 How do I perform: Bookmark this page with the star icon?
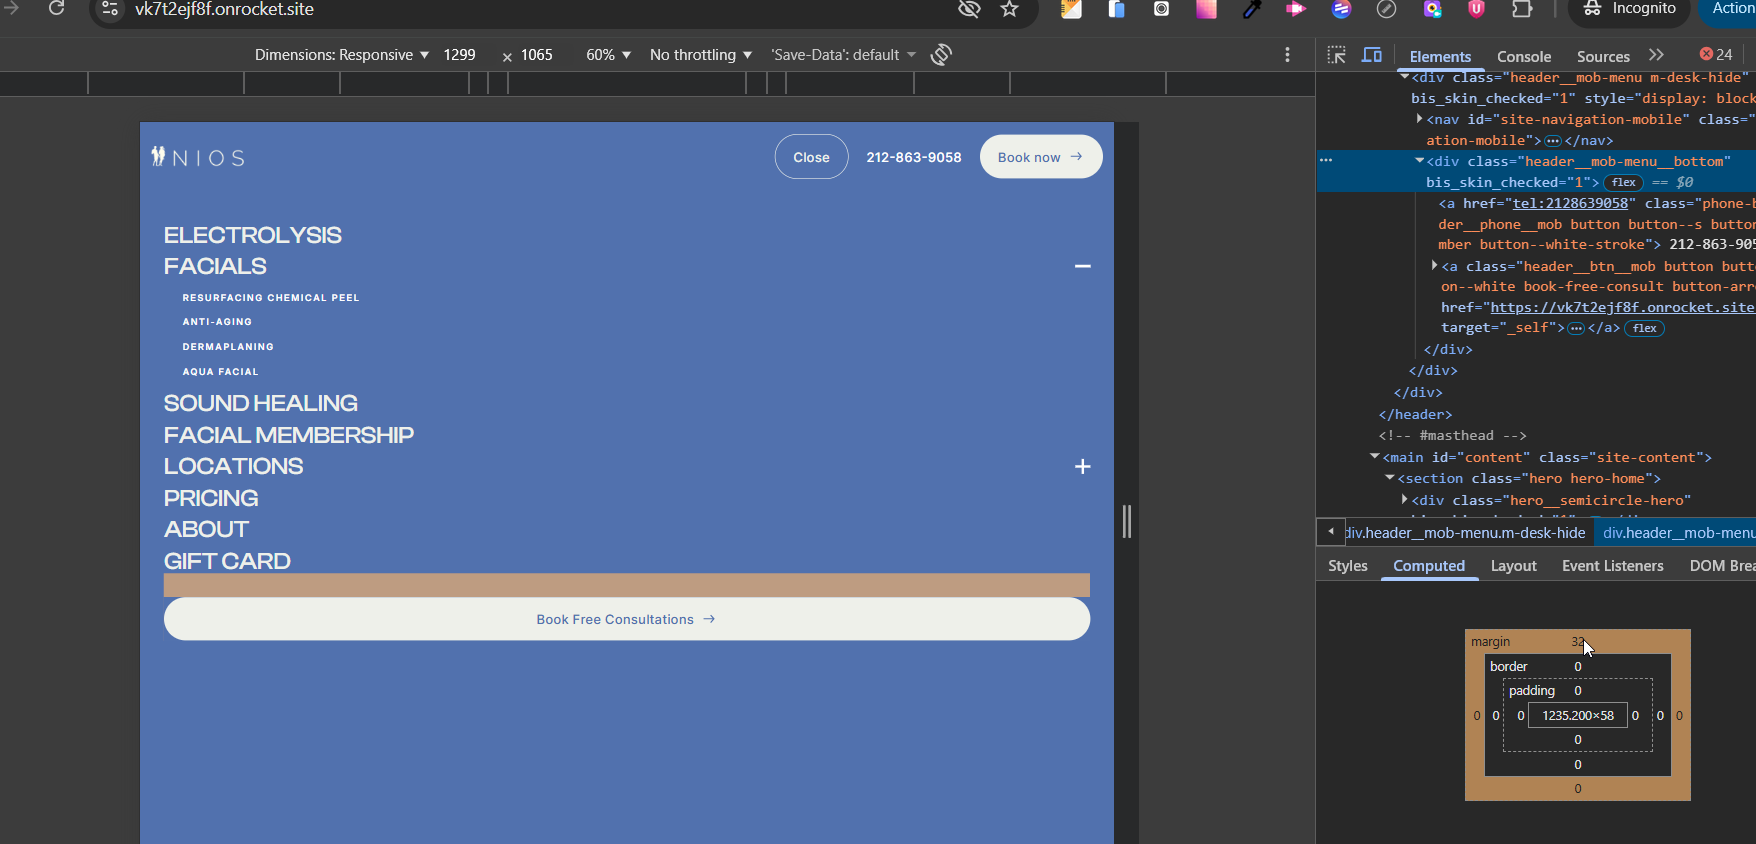coord(1010,9)
